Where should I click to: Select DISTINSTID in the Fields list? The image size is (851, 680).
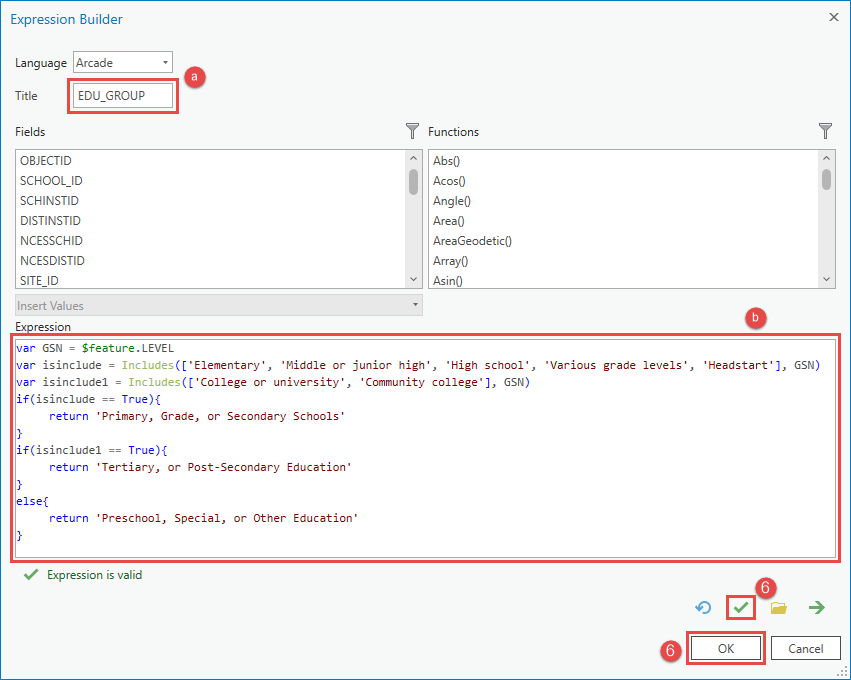point(50,221)
